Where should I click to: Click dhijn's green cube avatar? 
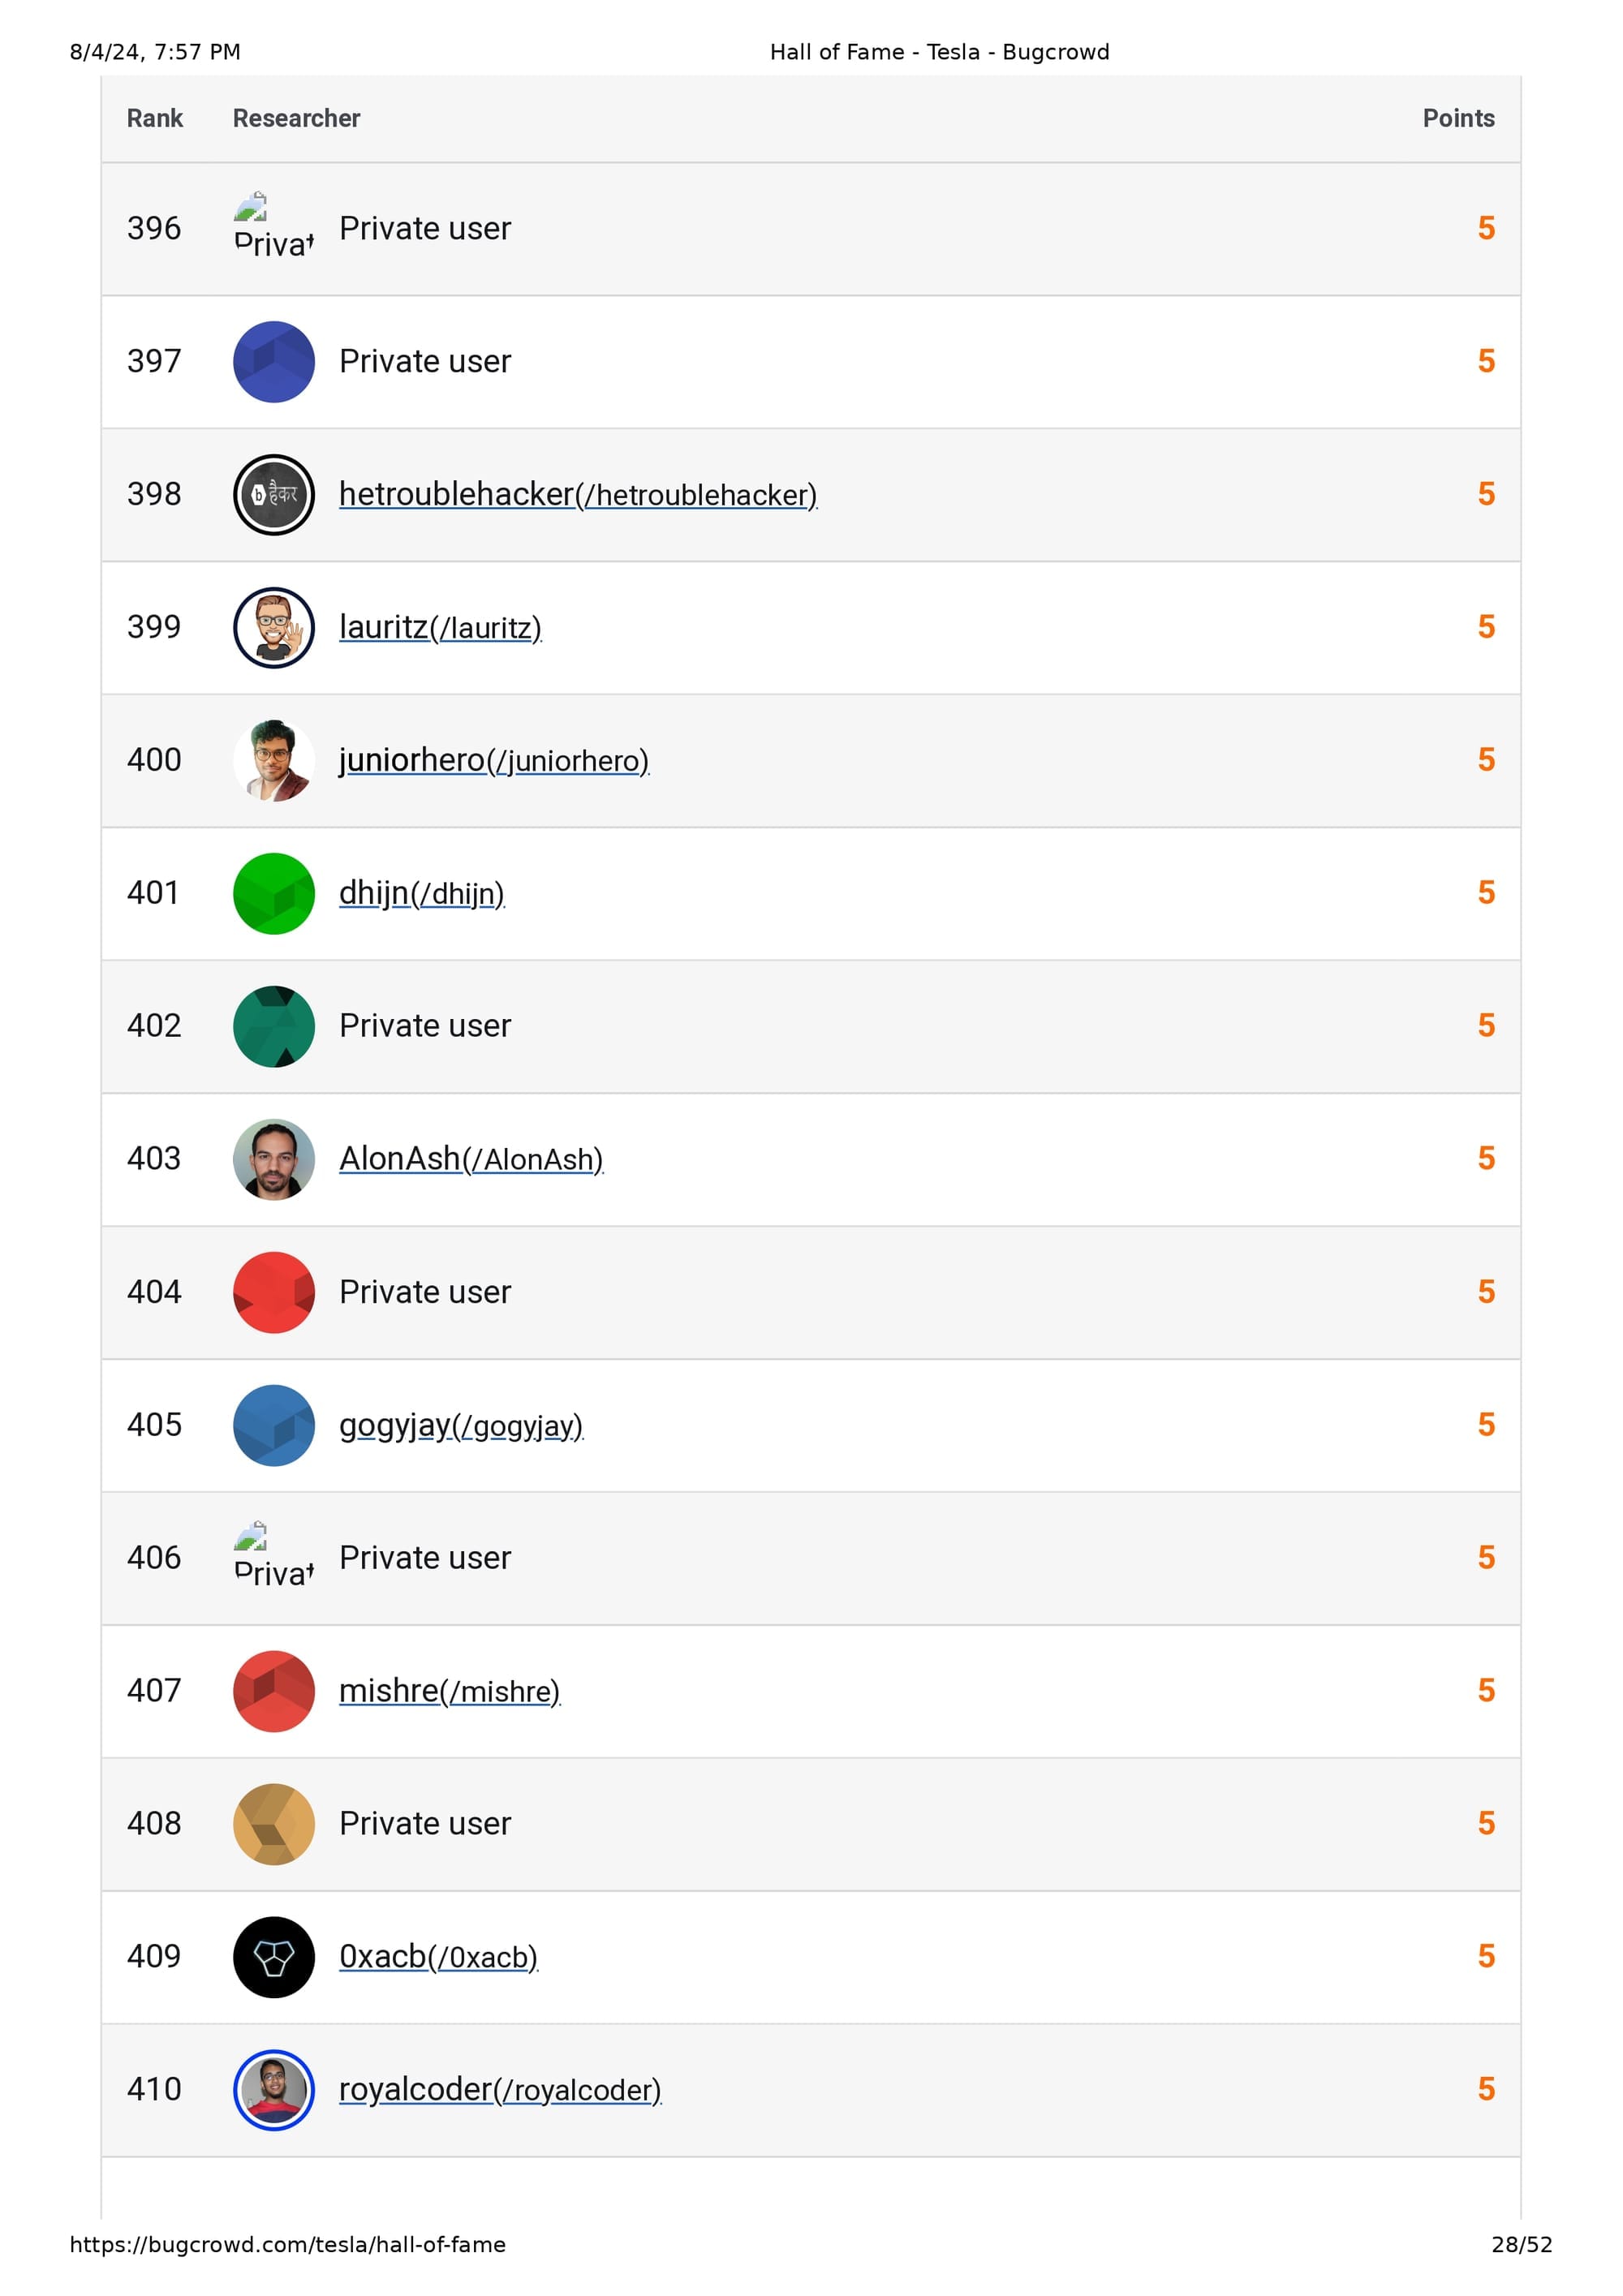273,893
